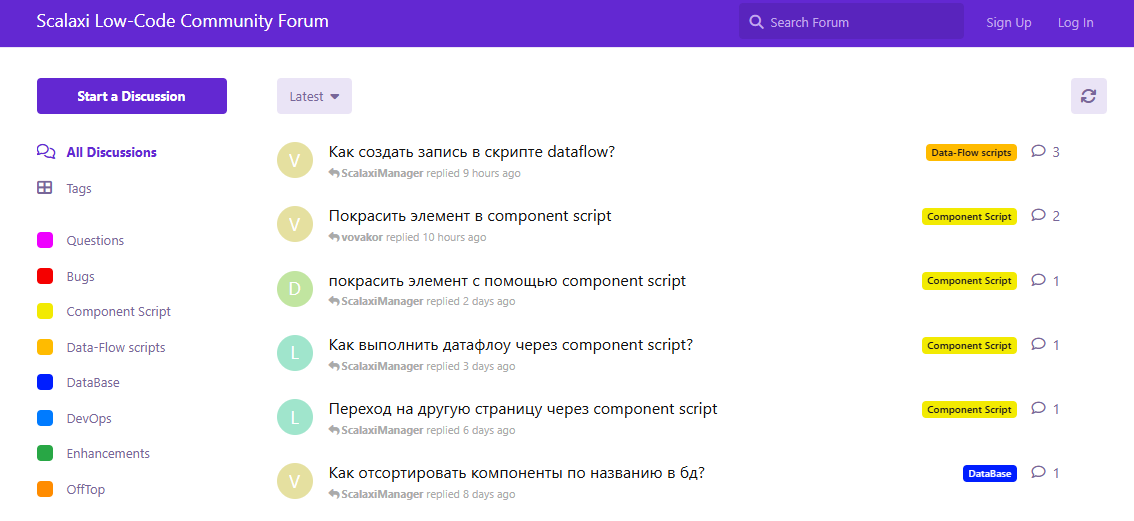The image size is (1134, 521).
Task: Click the green D avatar icon
Action: (x=294, y=289)
